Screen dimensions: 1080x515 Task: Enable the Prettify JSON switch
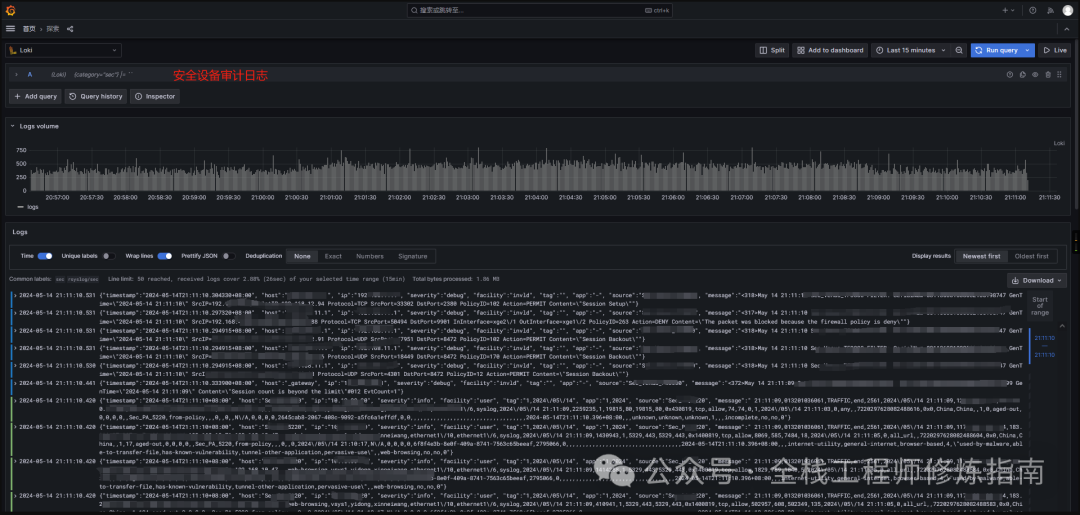pyautogui.click(x=229, y=256)
